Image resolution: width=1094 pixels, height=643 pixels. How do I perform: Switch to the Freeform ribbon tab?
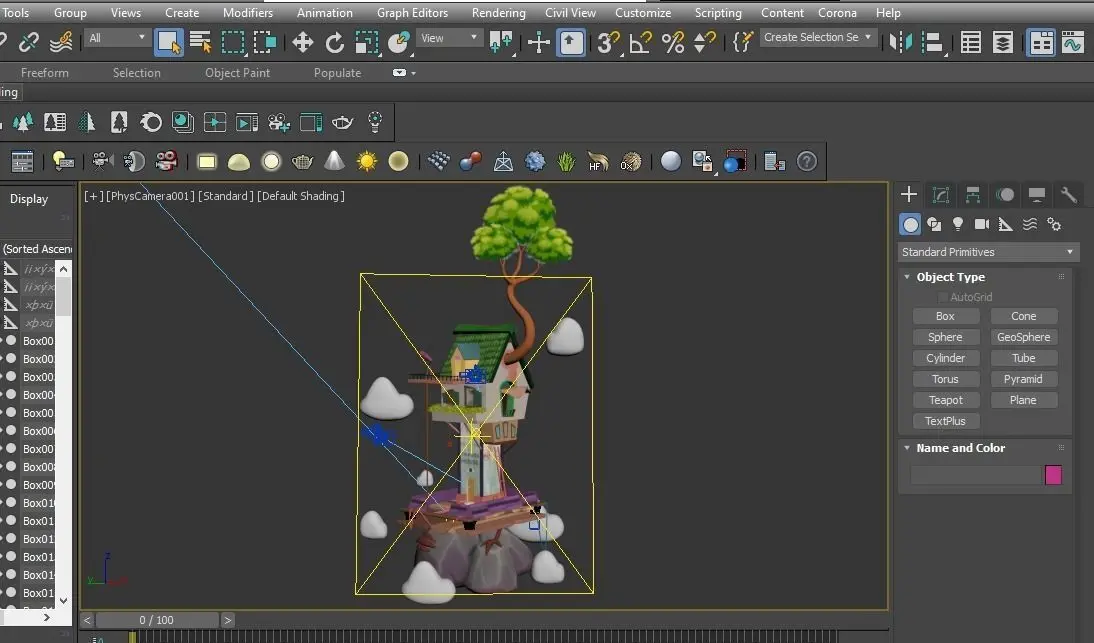(x=45, y=73)
